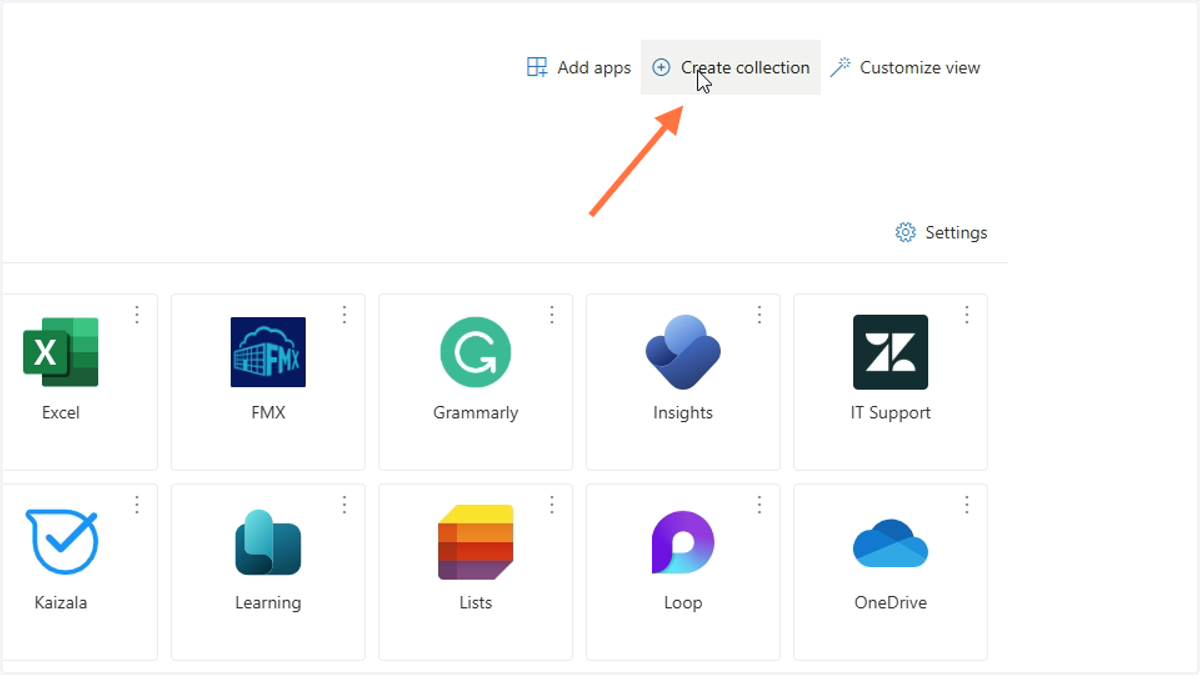Open the more options menu for Insights
The width and height of the screenshot is (1200, 675).
[x=759, y=315]
